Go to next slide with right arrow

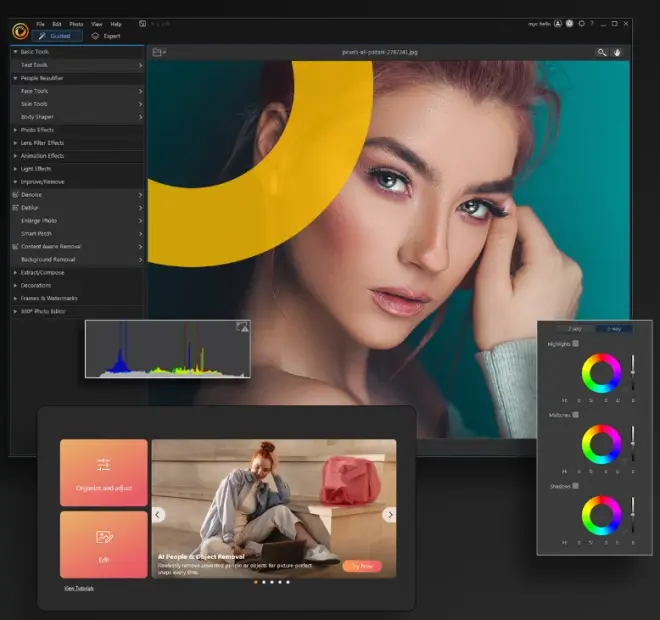coord(389,515)
